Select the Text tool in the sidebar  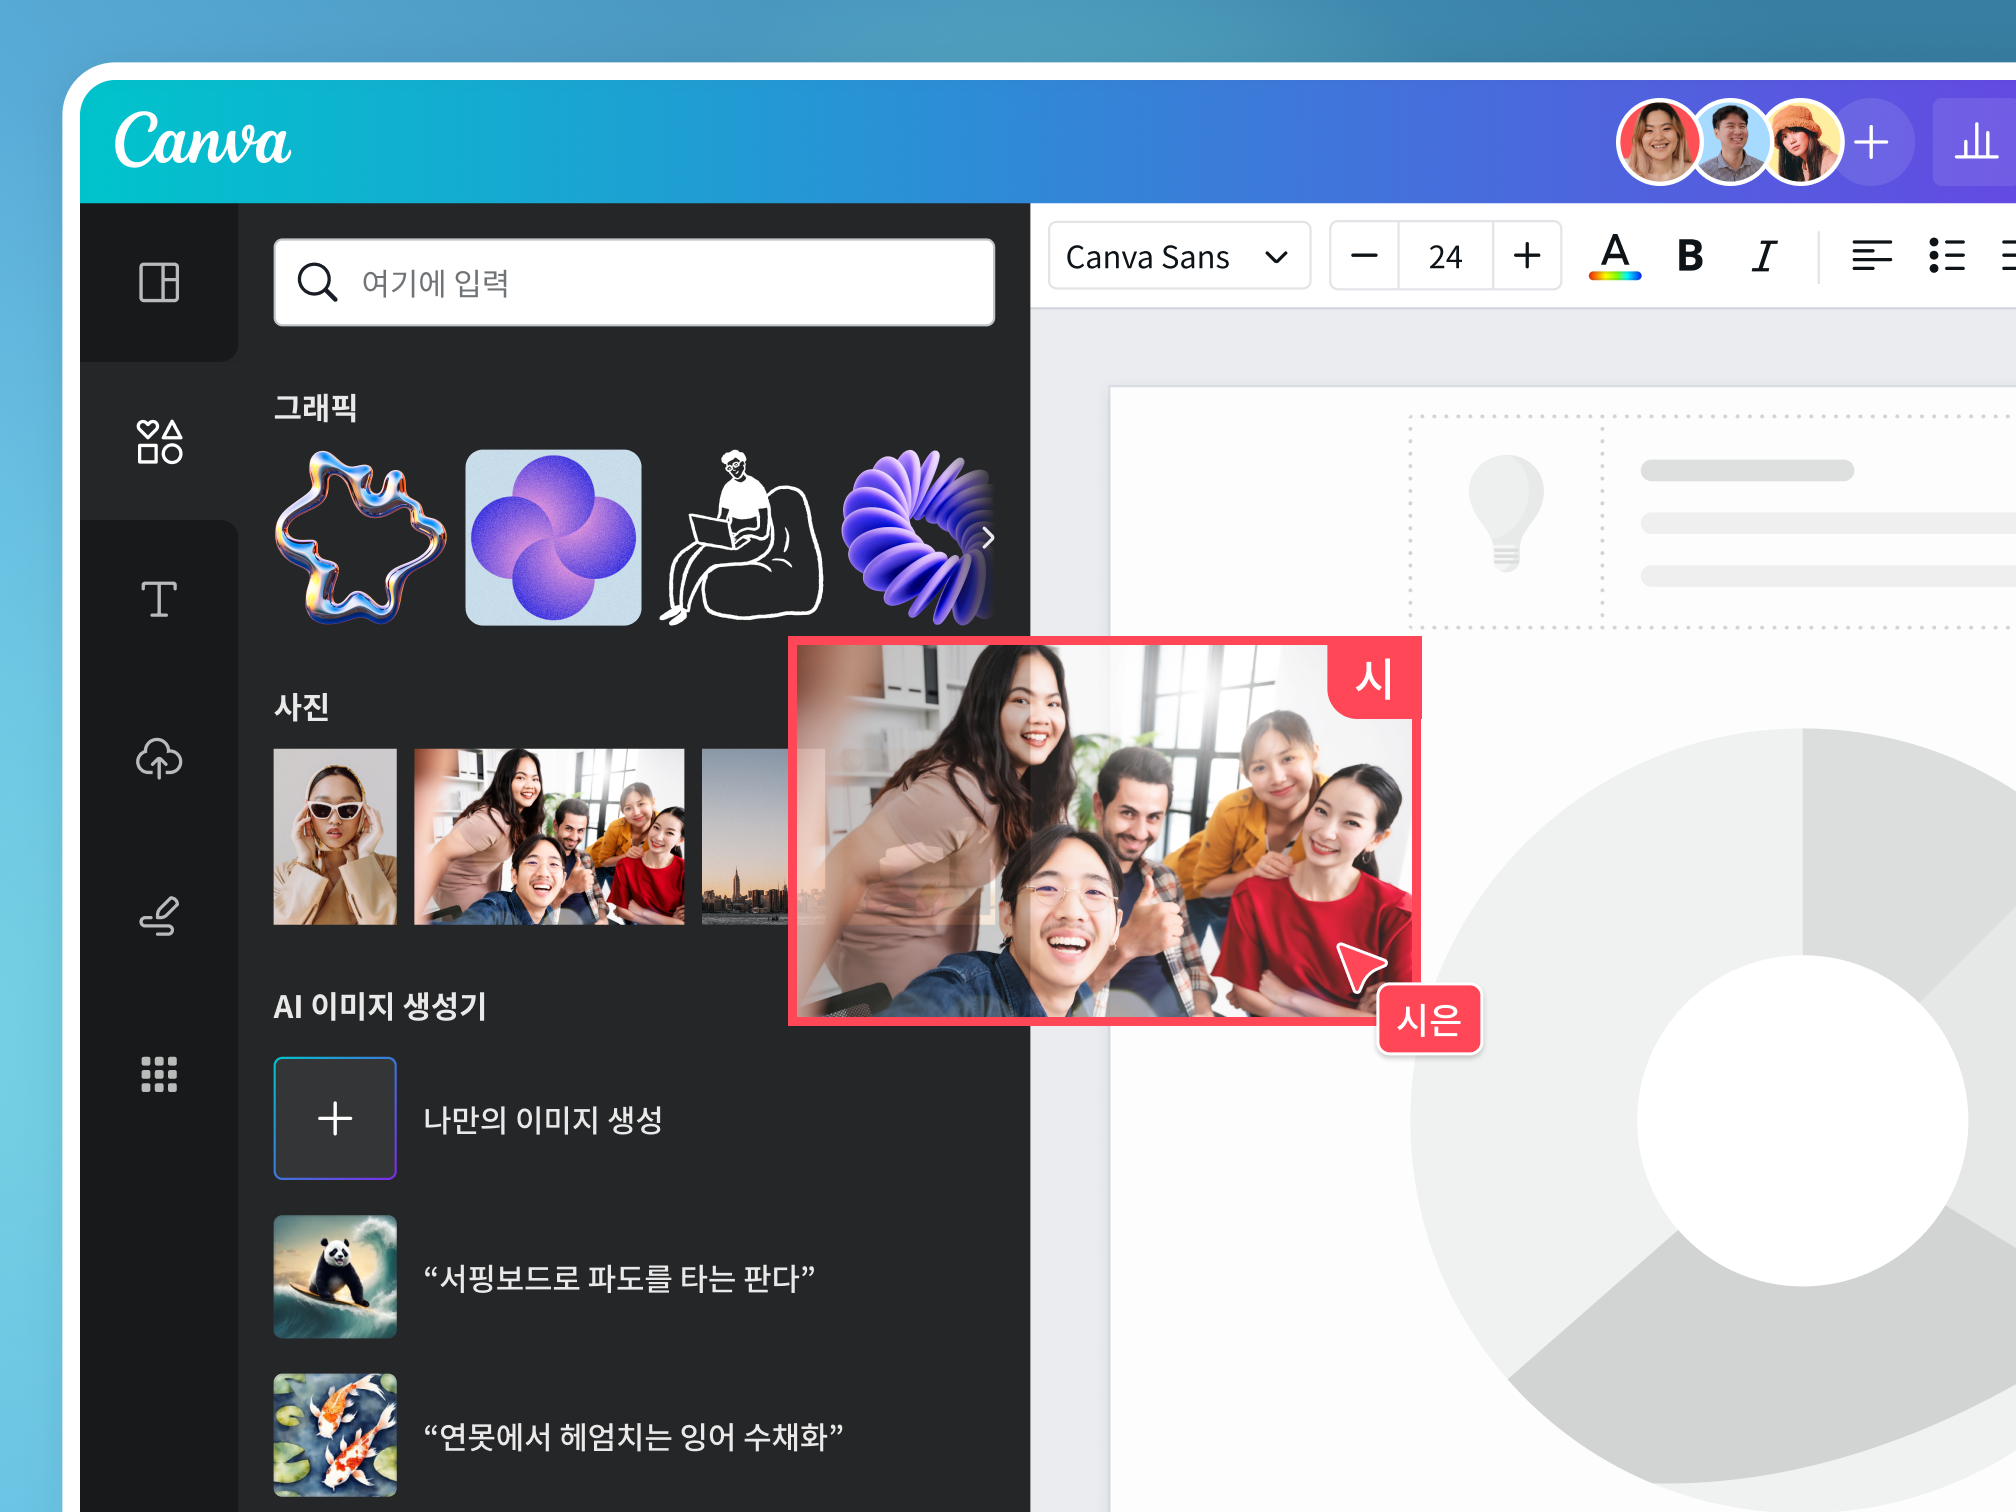point(159,599)
